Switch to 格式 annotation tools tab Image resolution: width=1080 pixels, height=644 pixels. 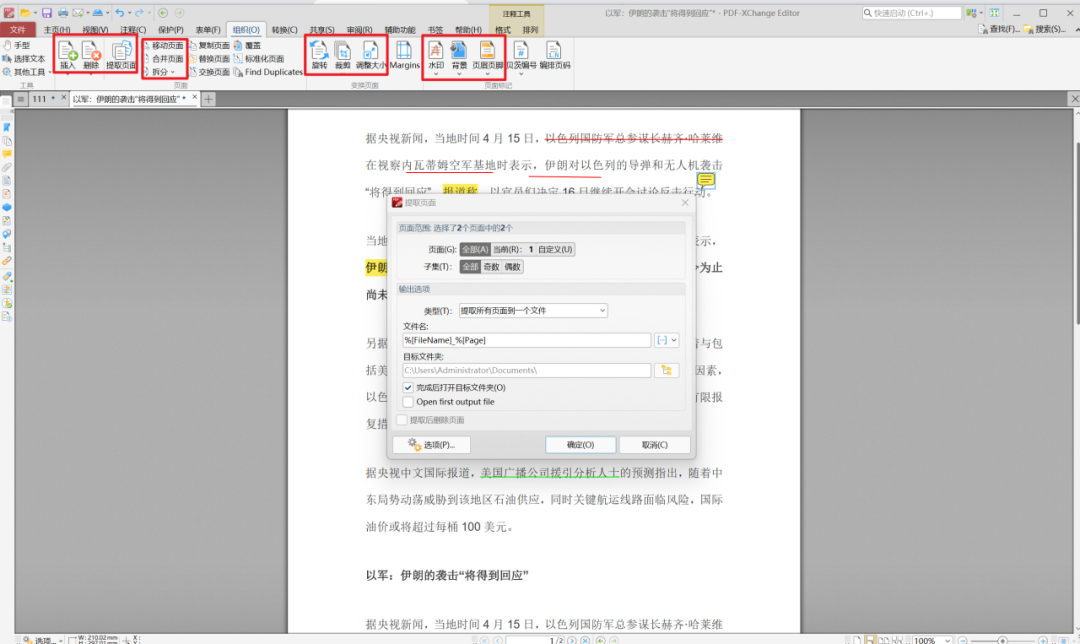pos(503,30)
